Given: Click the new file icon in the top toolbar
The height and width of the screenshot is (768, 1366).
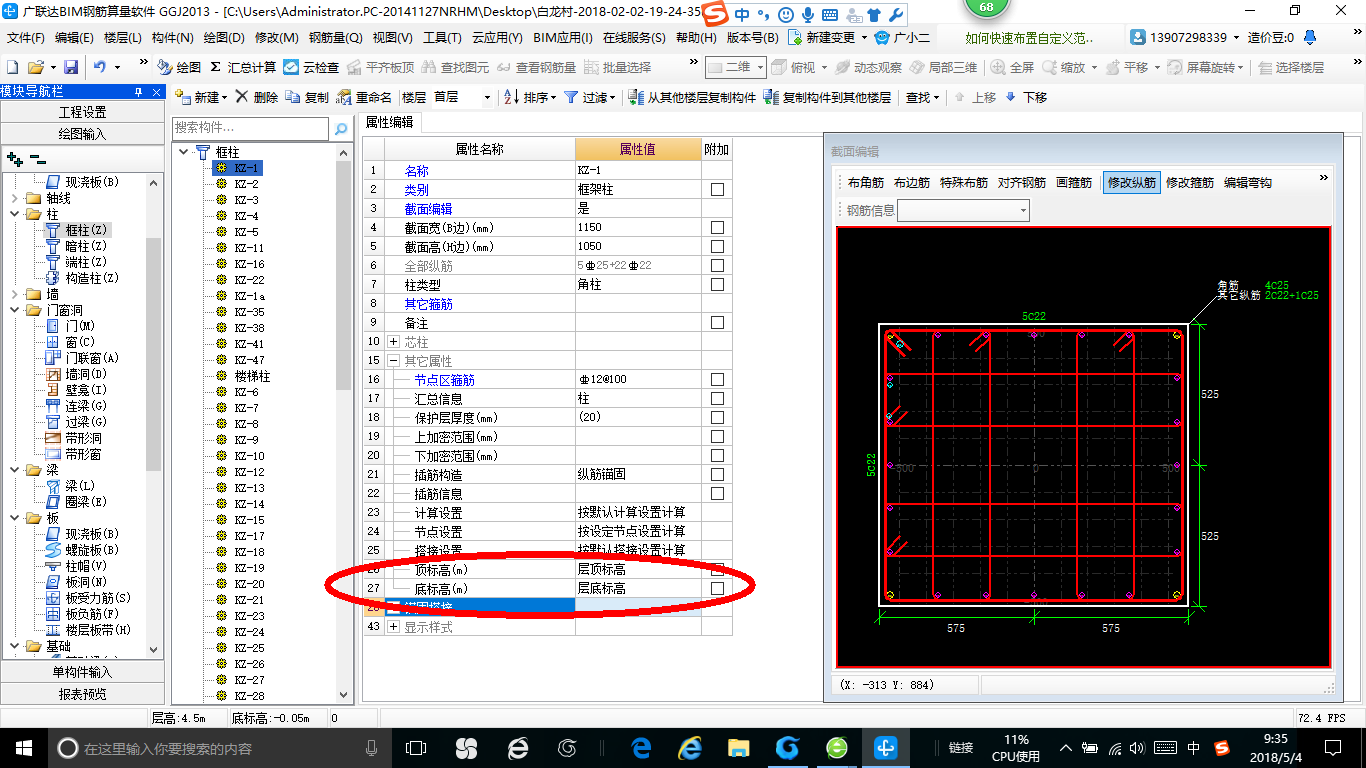Looking at the screenshot, I should point(13,67).
